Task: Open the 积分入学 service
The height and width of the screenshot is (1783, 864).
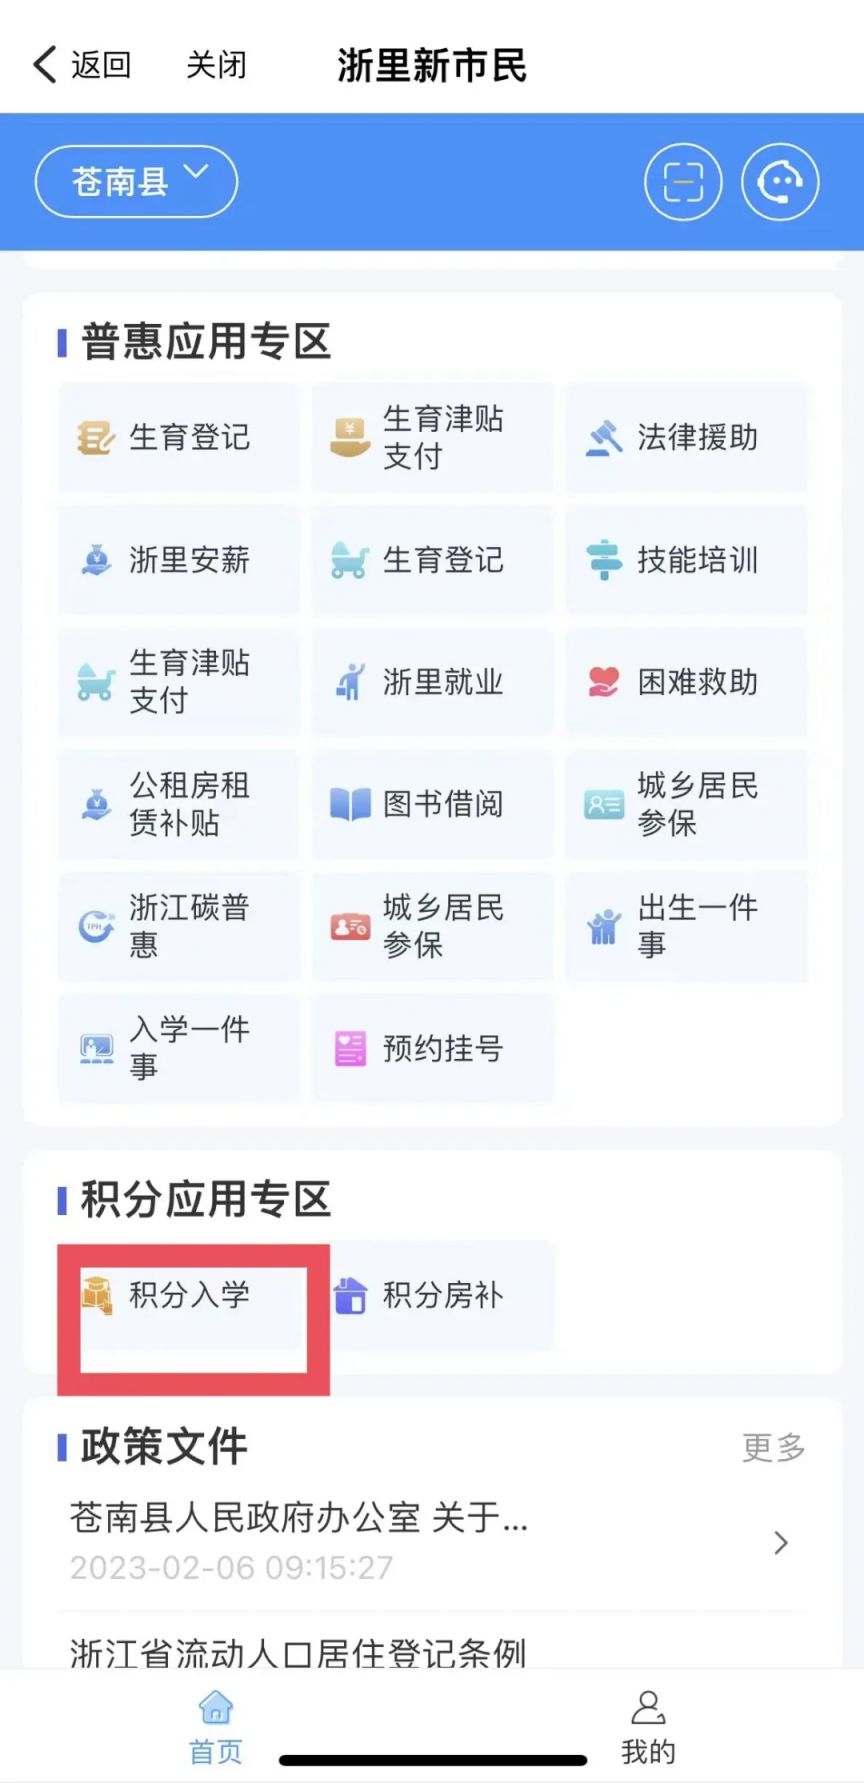Action: (190, 1296)
